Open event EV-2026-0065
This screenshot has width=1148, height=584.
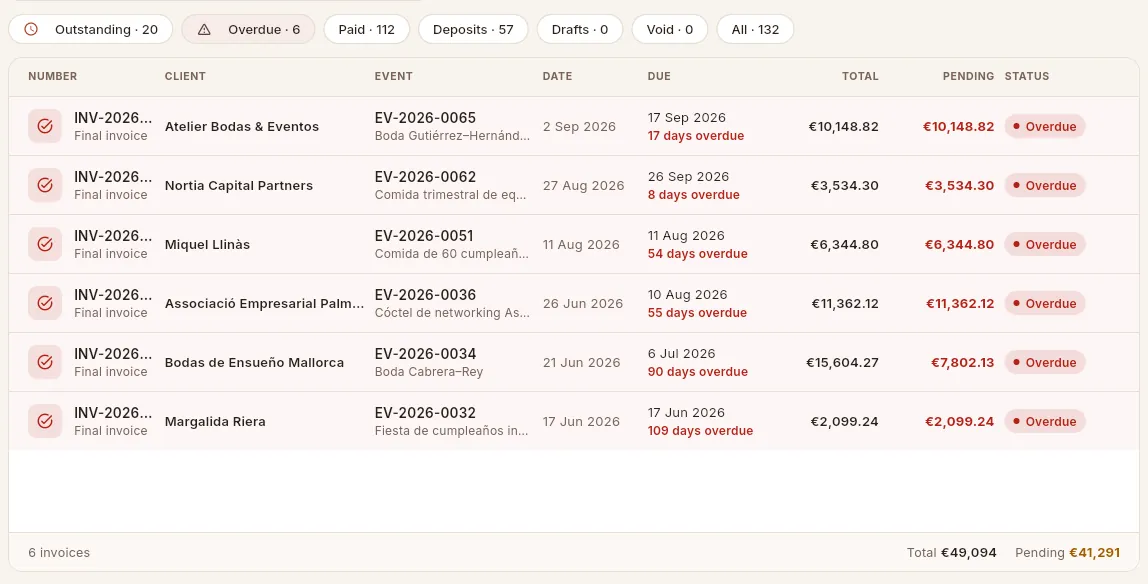(425, 118)
